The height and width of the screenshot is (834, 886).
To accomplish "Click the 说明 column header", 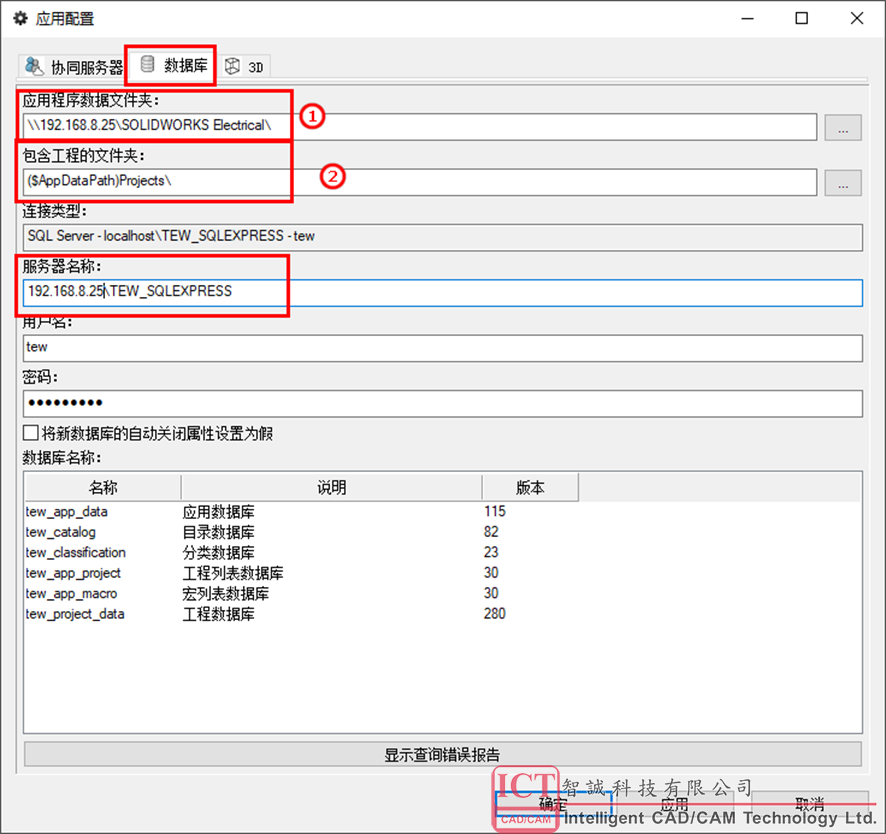I will [331, 488].
